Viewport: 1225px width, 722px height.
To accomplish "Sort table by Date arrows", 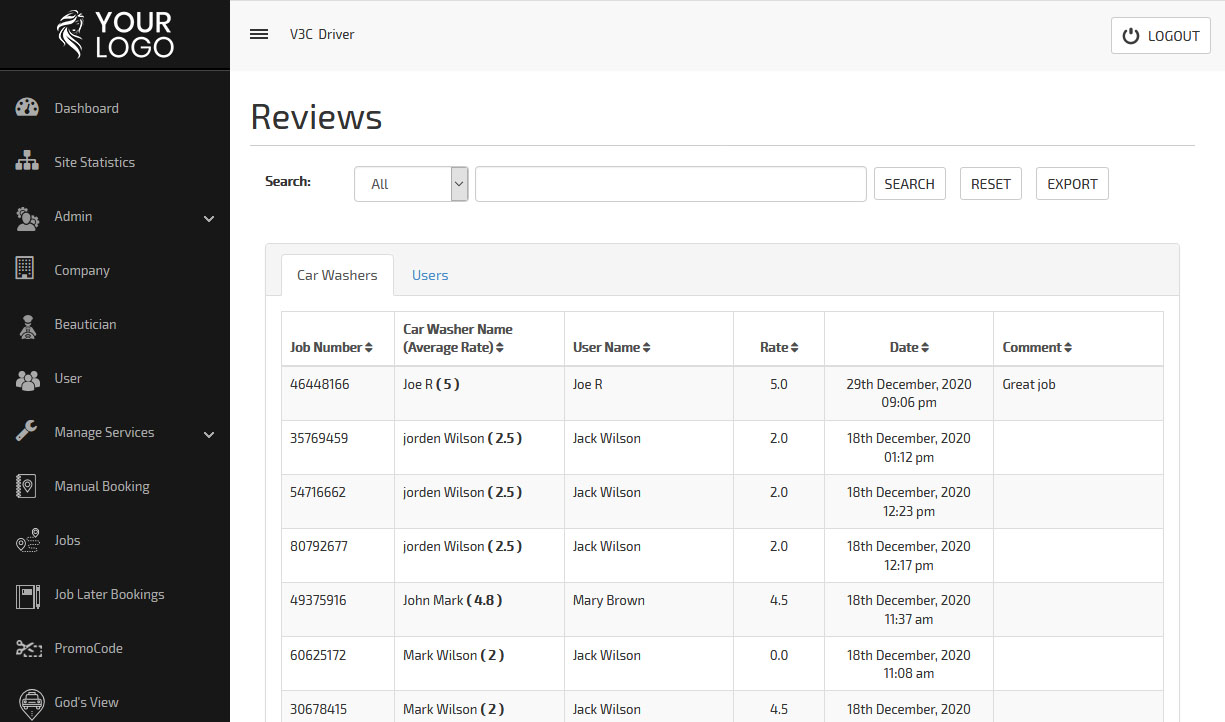I will click(x=925, y=347).
